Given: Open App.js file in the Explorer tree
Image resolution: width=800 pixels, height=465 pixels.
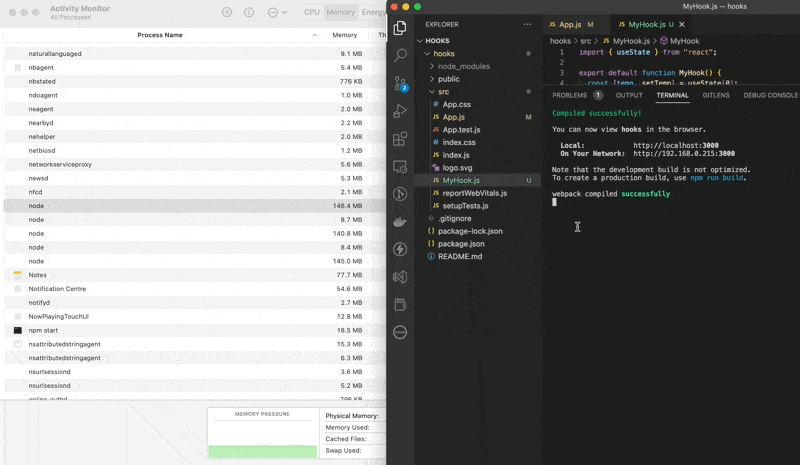Looking at the screenshot, I should (453, 117).
